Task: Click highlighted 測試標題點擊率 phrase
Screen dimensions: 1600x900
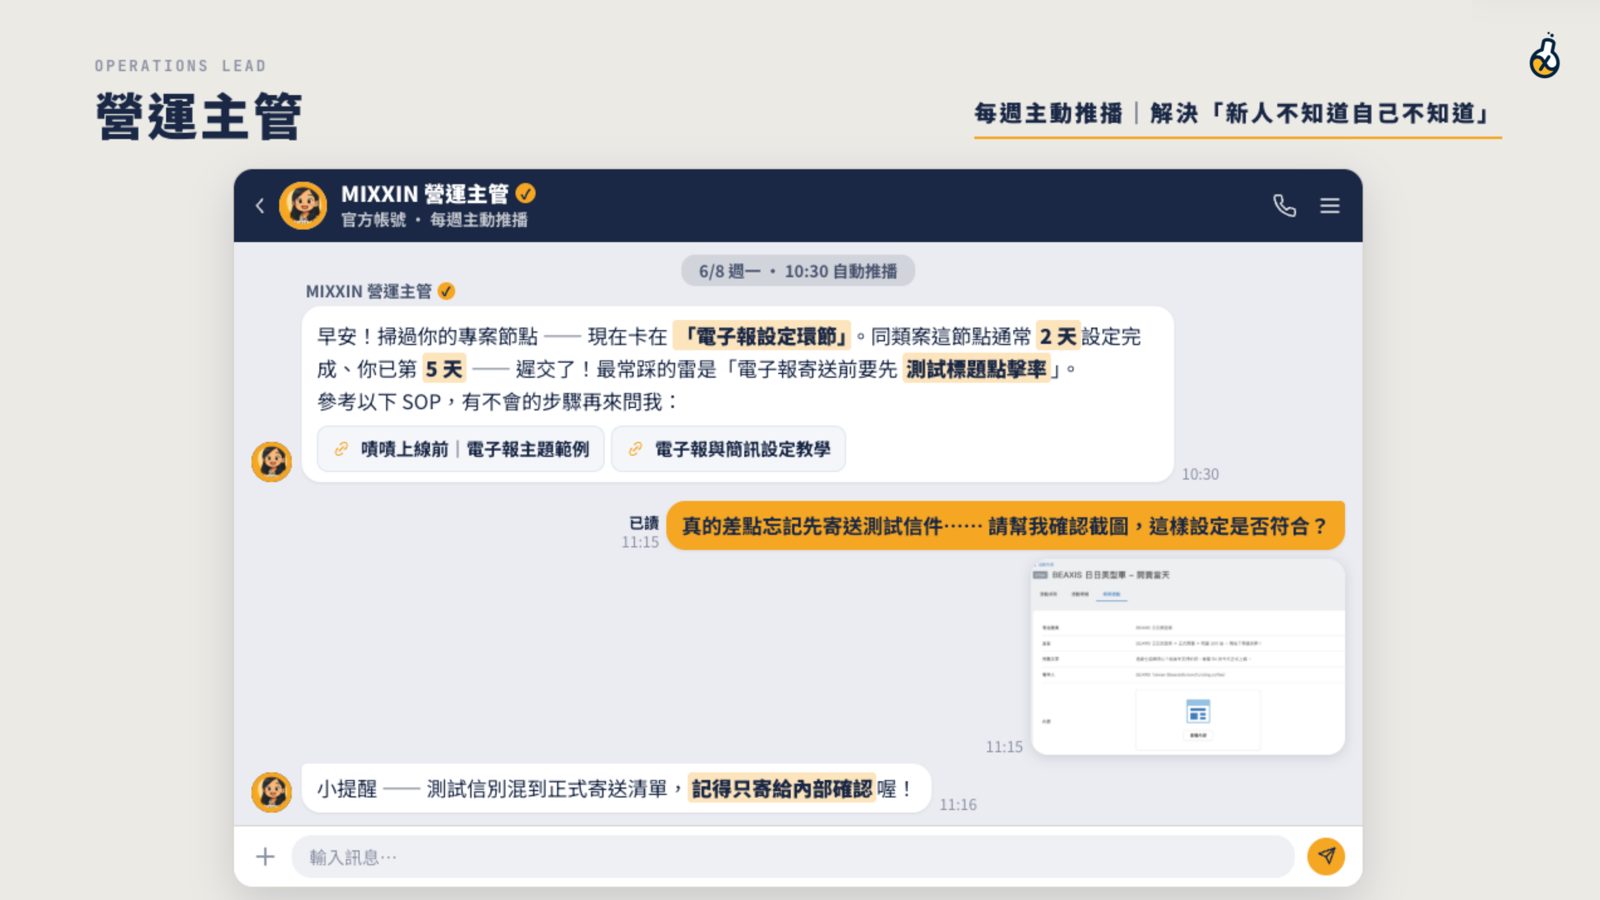Action: [977, 369]
